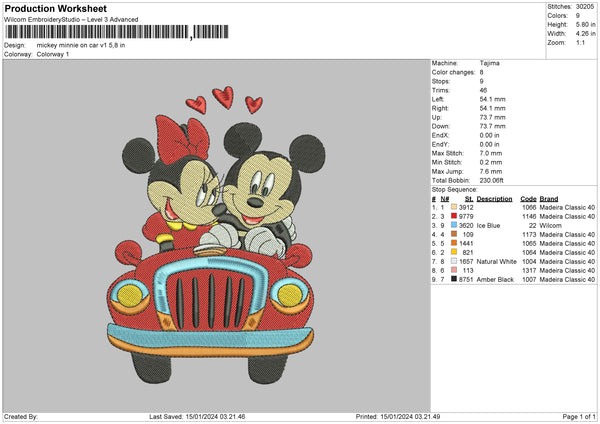The height and width of the screenshot is (424, 600).
Task: Select the orange swatch in stop 5
Action: click(x=453, y=243)
